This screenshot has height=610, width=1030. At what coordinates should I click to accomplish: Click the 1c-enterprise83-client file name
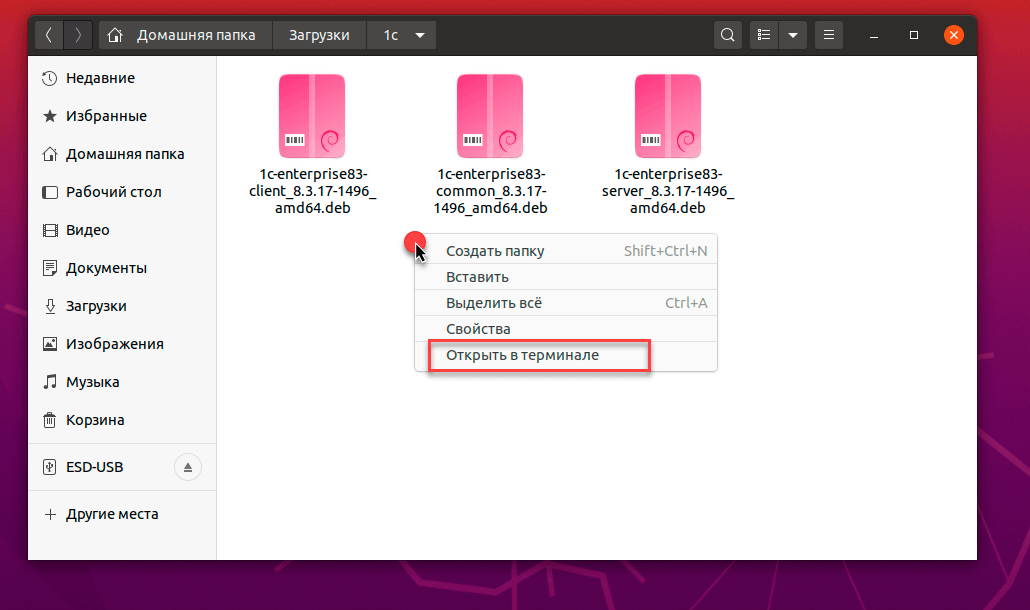tap(313, 191)
